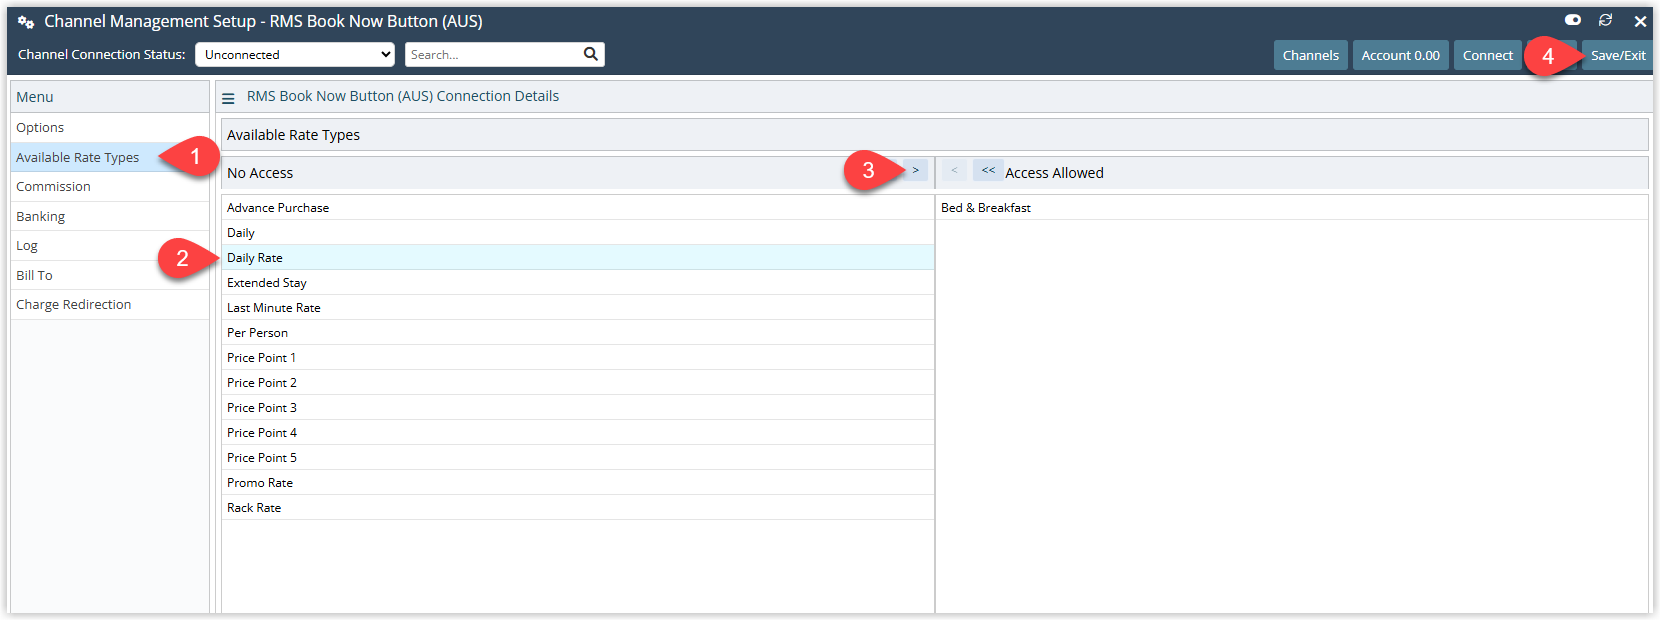The width and height of the screenshot is (1661, 621).
Task: Select the Extended Stay rate type
Action: [x=578, y=282]
